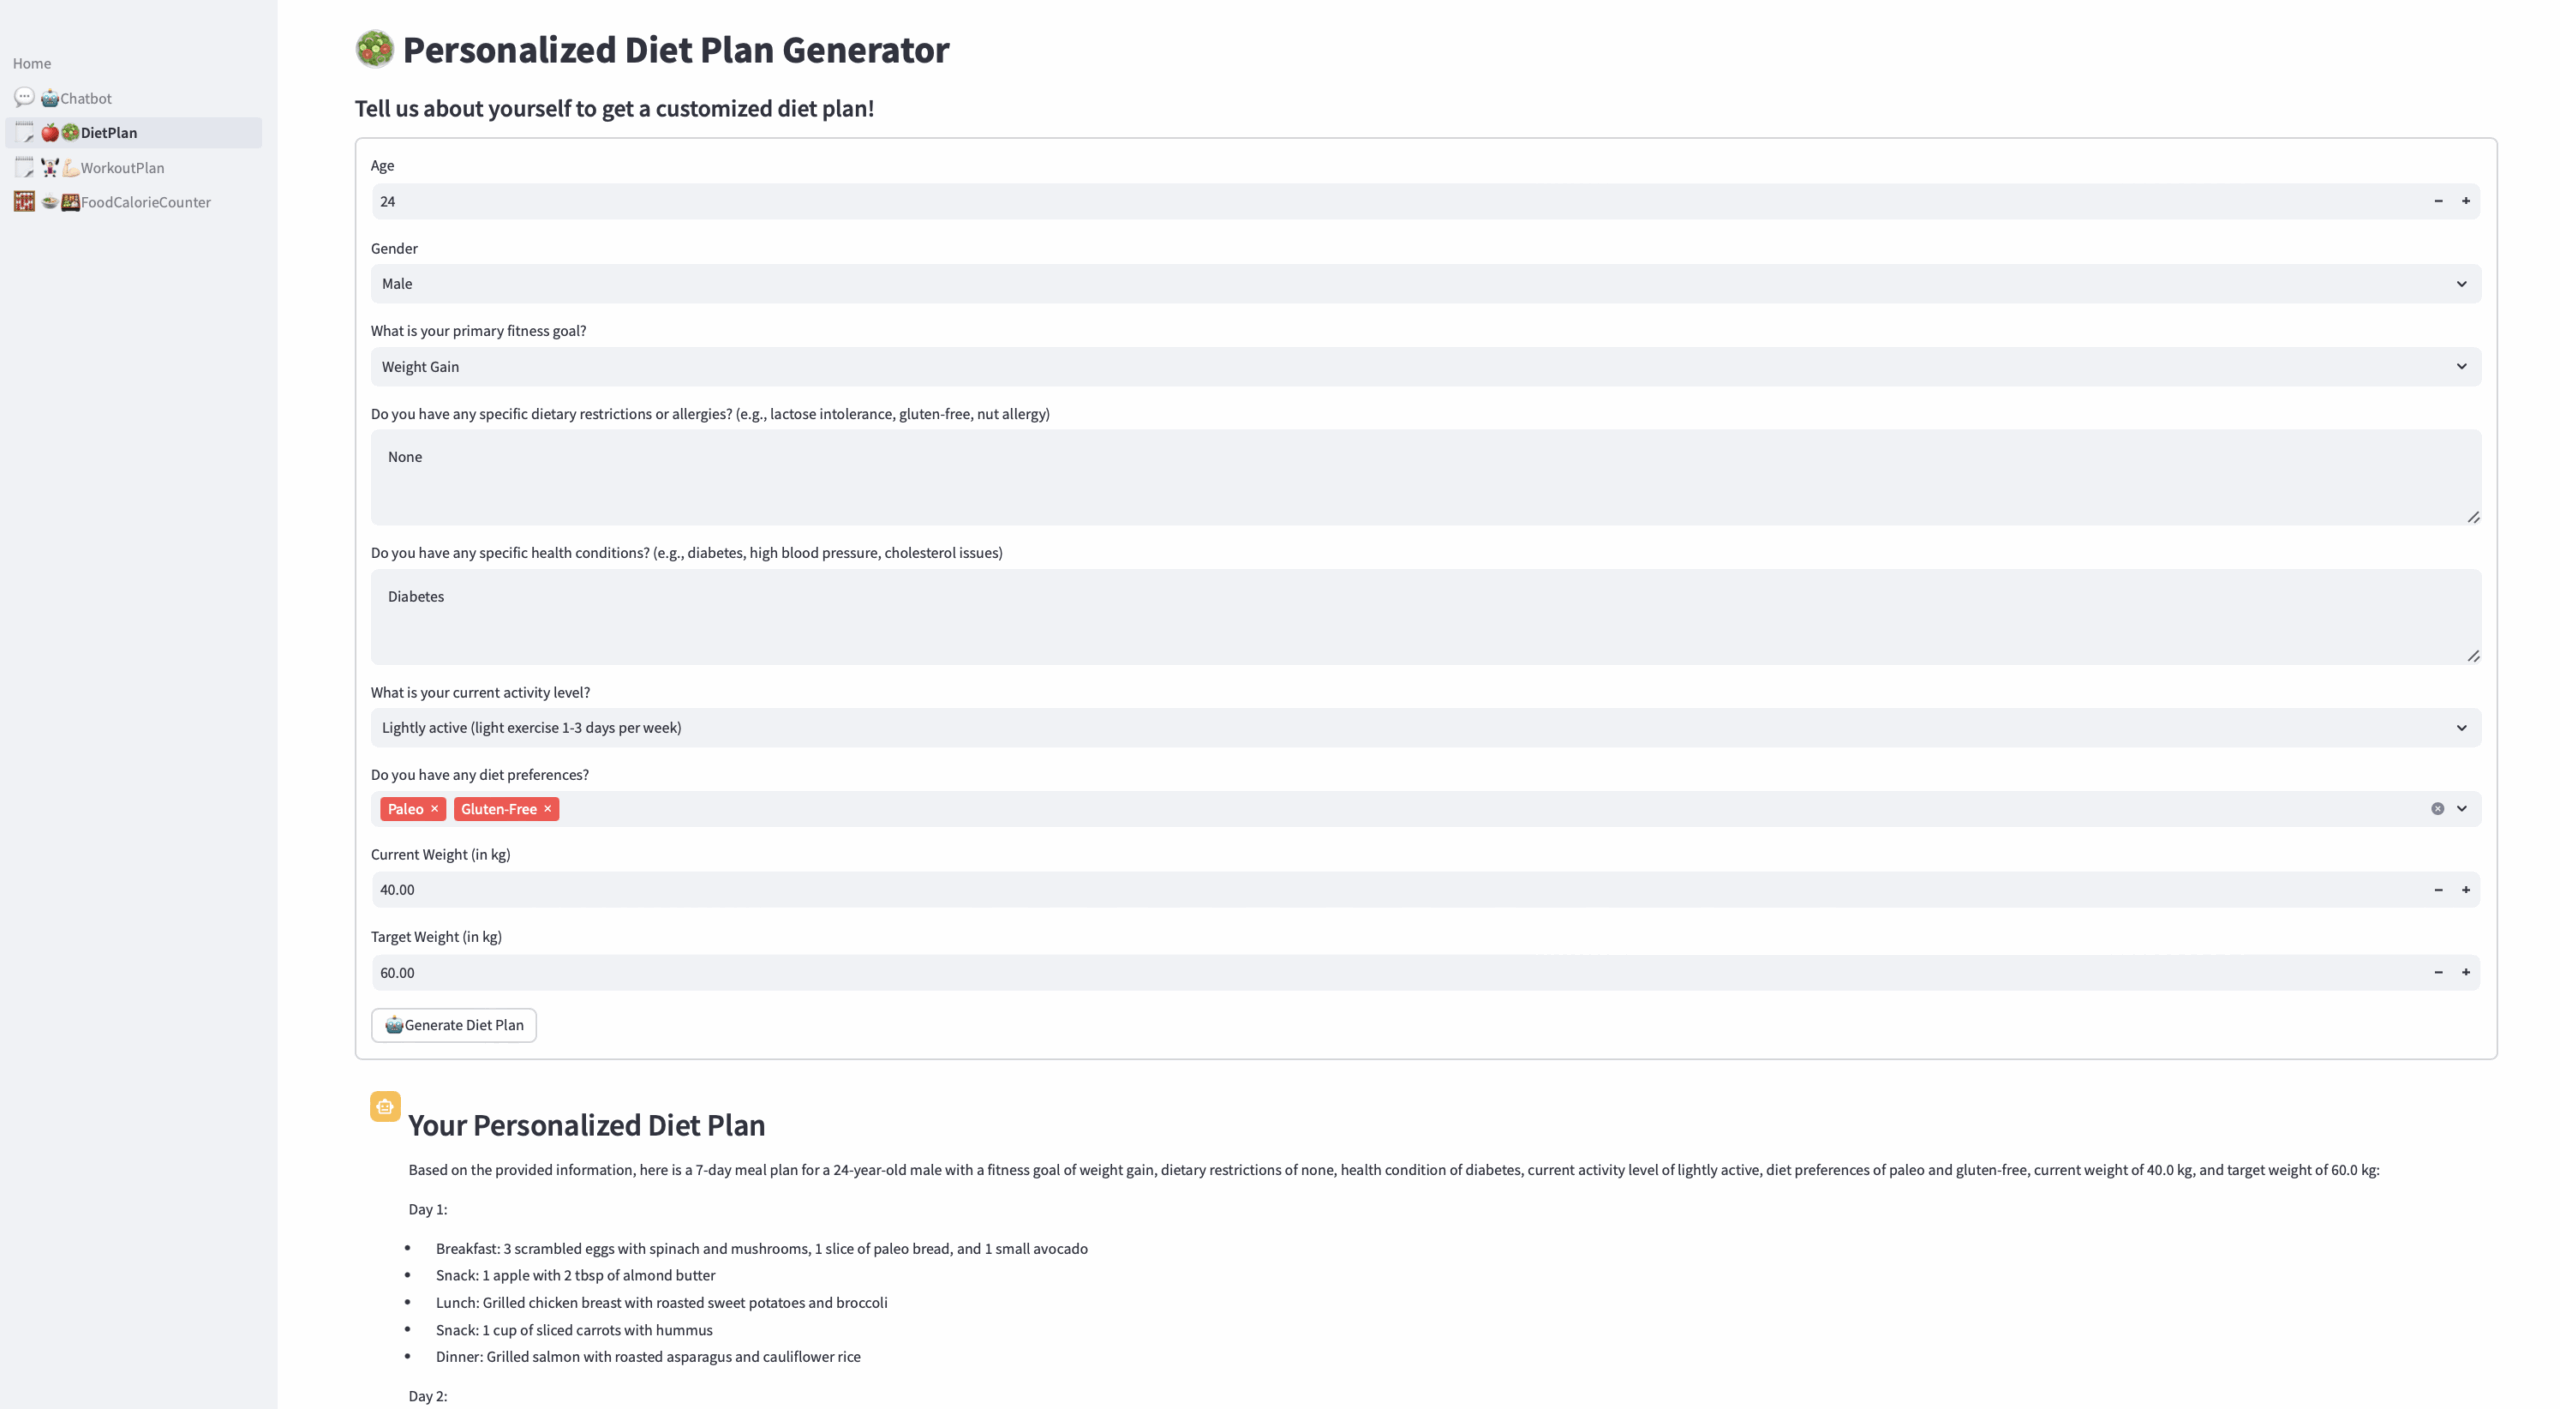Remove the Paleo tag
The image size is (2560, 1409).
(x=434, y=808)
